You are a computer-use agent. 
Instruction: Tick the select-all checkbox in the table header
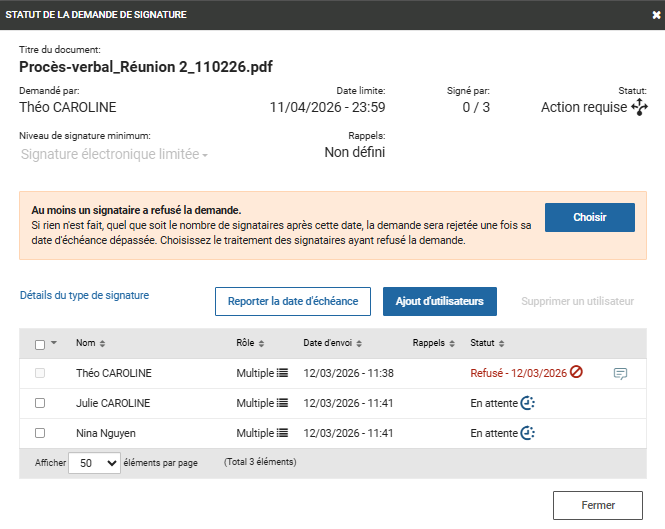[x=40, y=344]
